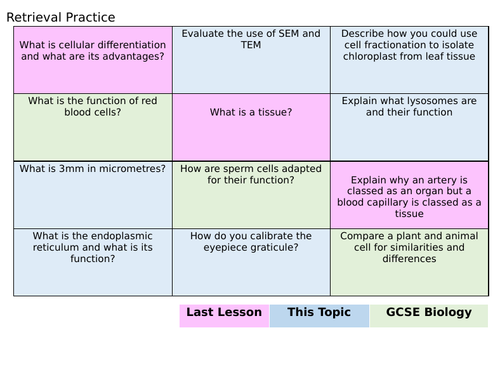Click the word 'function?' in the endoplasmic reticulum cell

tap(93, 259)
